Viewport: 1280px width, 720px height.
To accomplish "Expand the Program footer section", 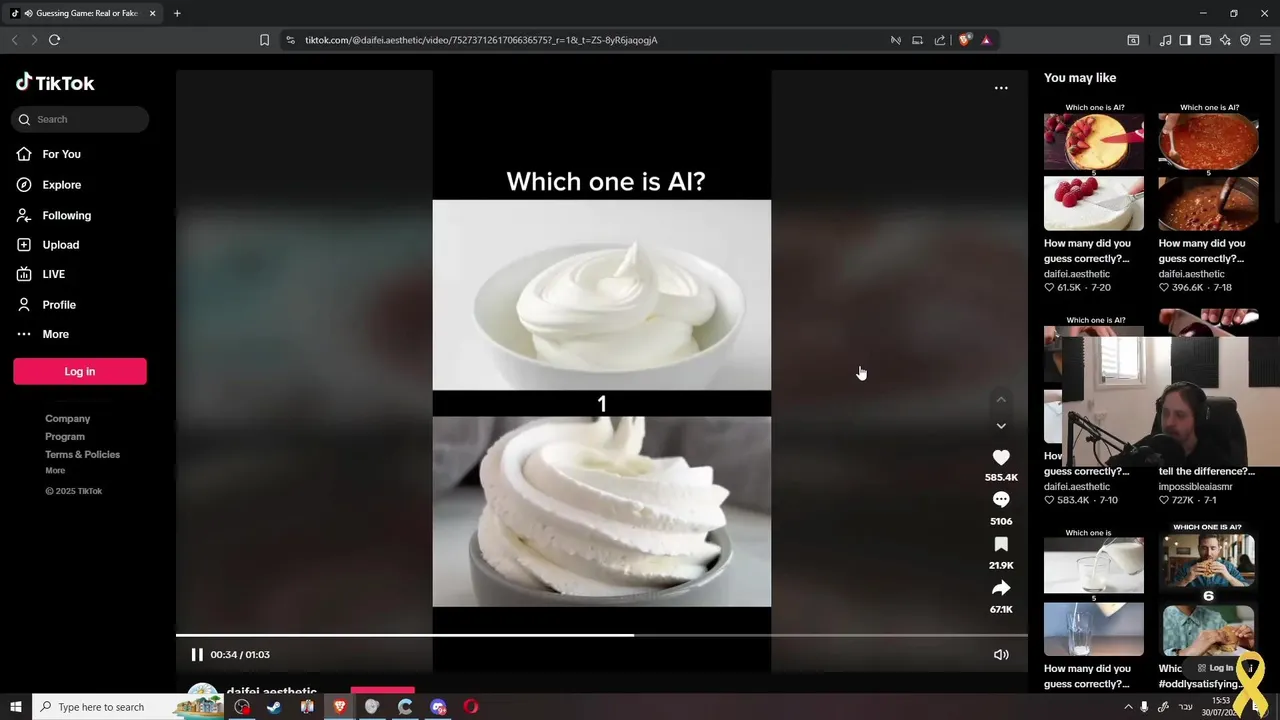I will coord(65,437).
